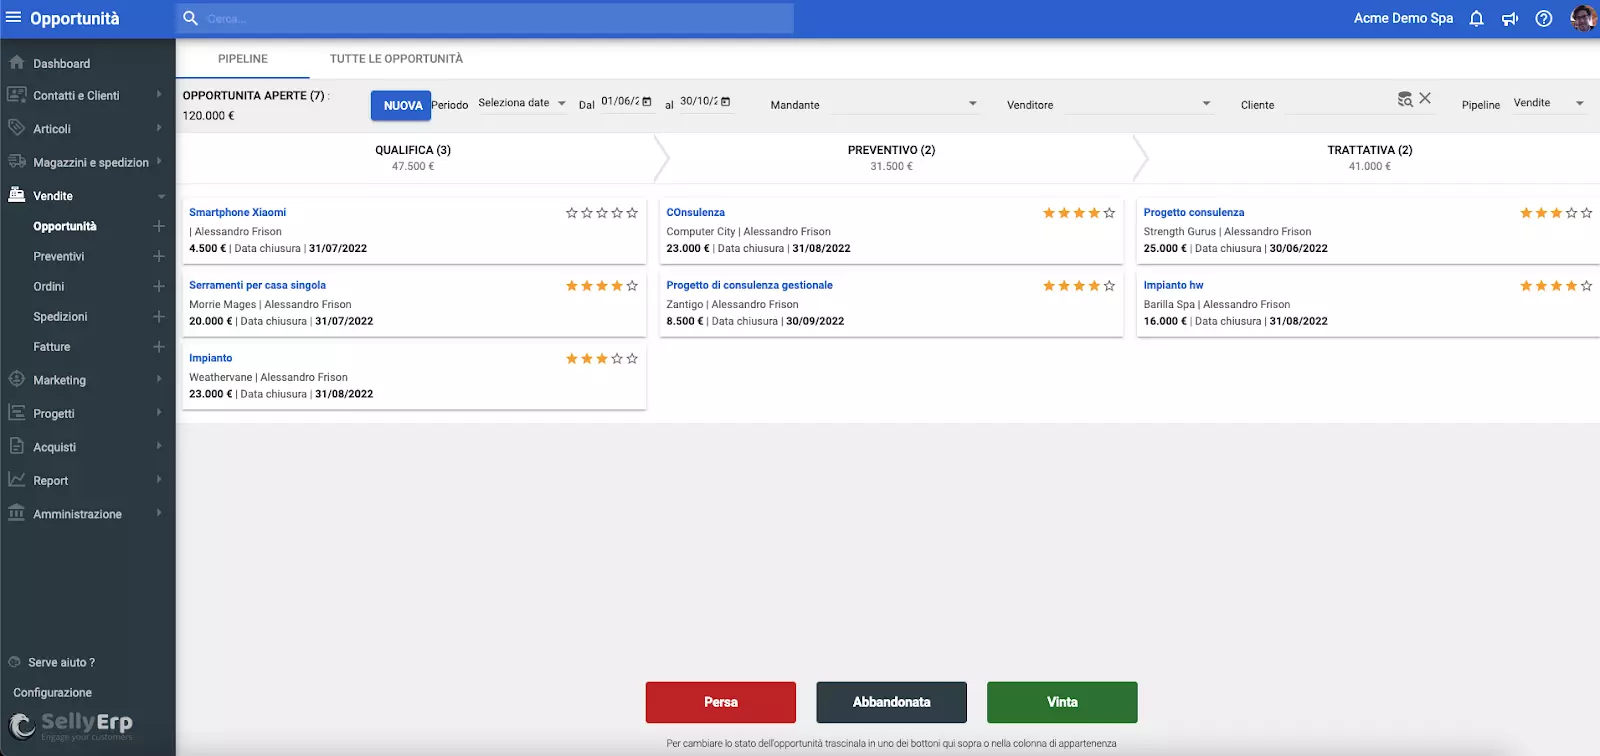
Task: Click the Cerca search field
Action: pyautogui.click(x=486, y=18)
